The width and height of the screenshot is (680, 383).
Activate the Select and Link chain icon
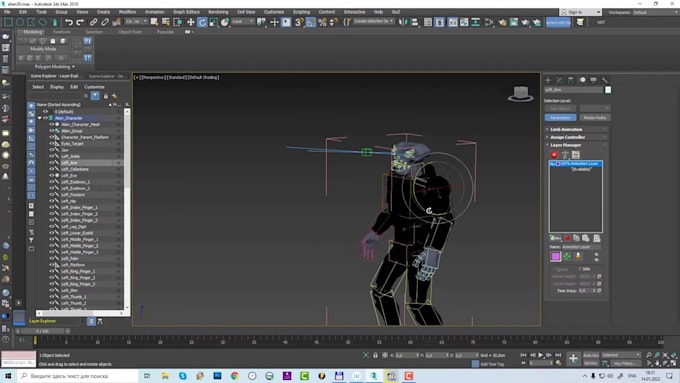point(93,22)
